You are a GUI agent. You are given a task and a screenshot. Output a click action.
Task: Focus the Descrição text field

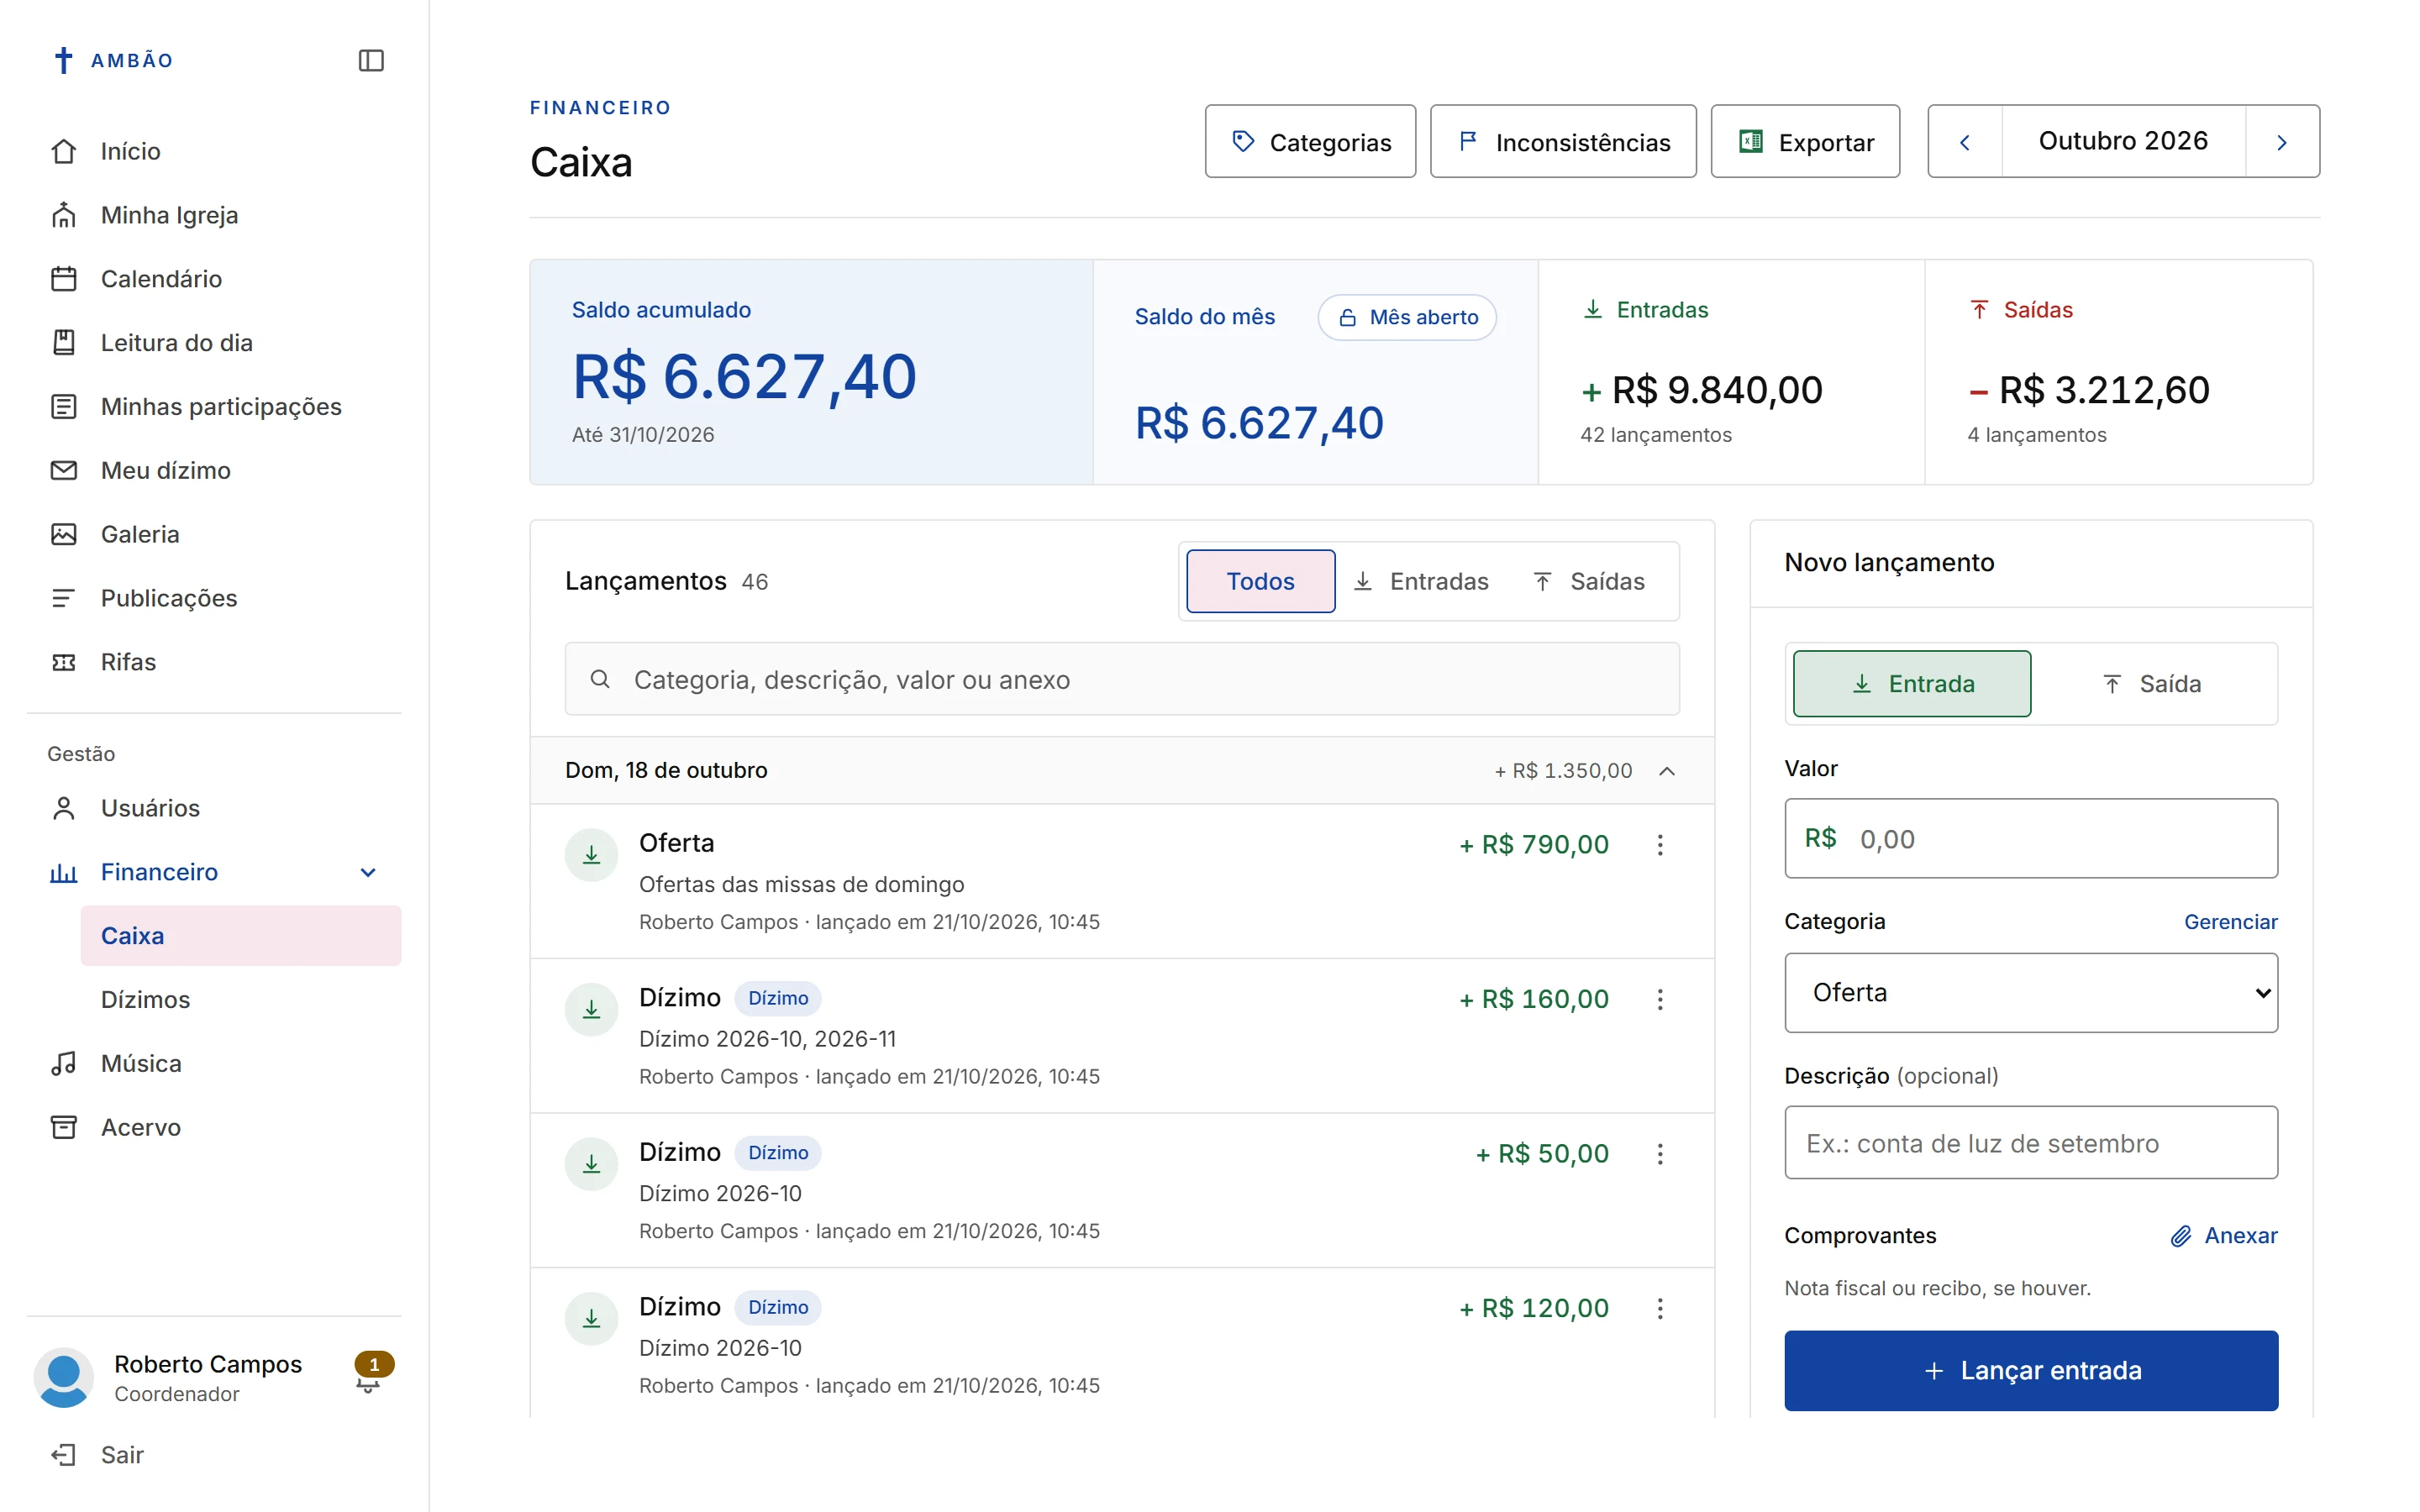click(x=2031, y=1143)
